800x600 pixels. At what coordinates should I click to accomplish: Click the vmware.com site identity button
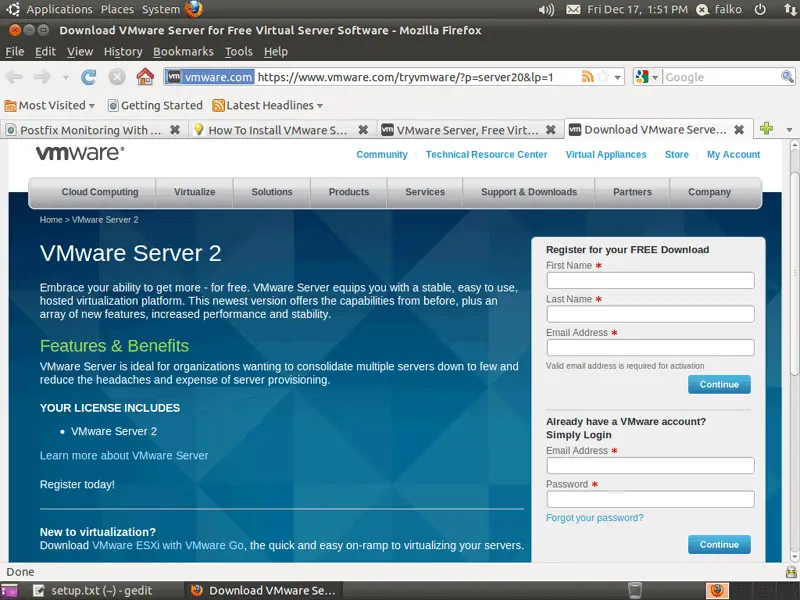pyautogui.click(x=210, y=77)
